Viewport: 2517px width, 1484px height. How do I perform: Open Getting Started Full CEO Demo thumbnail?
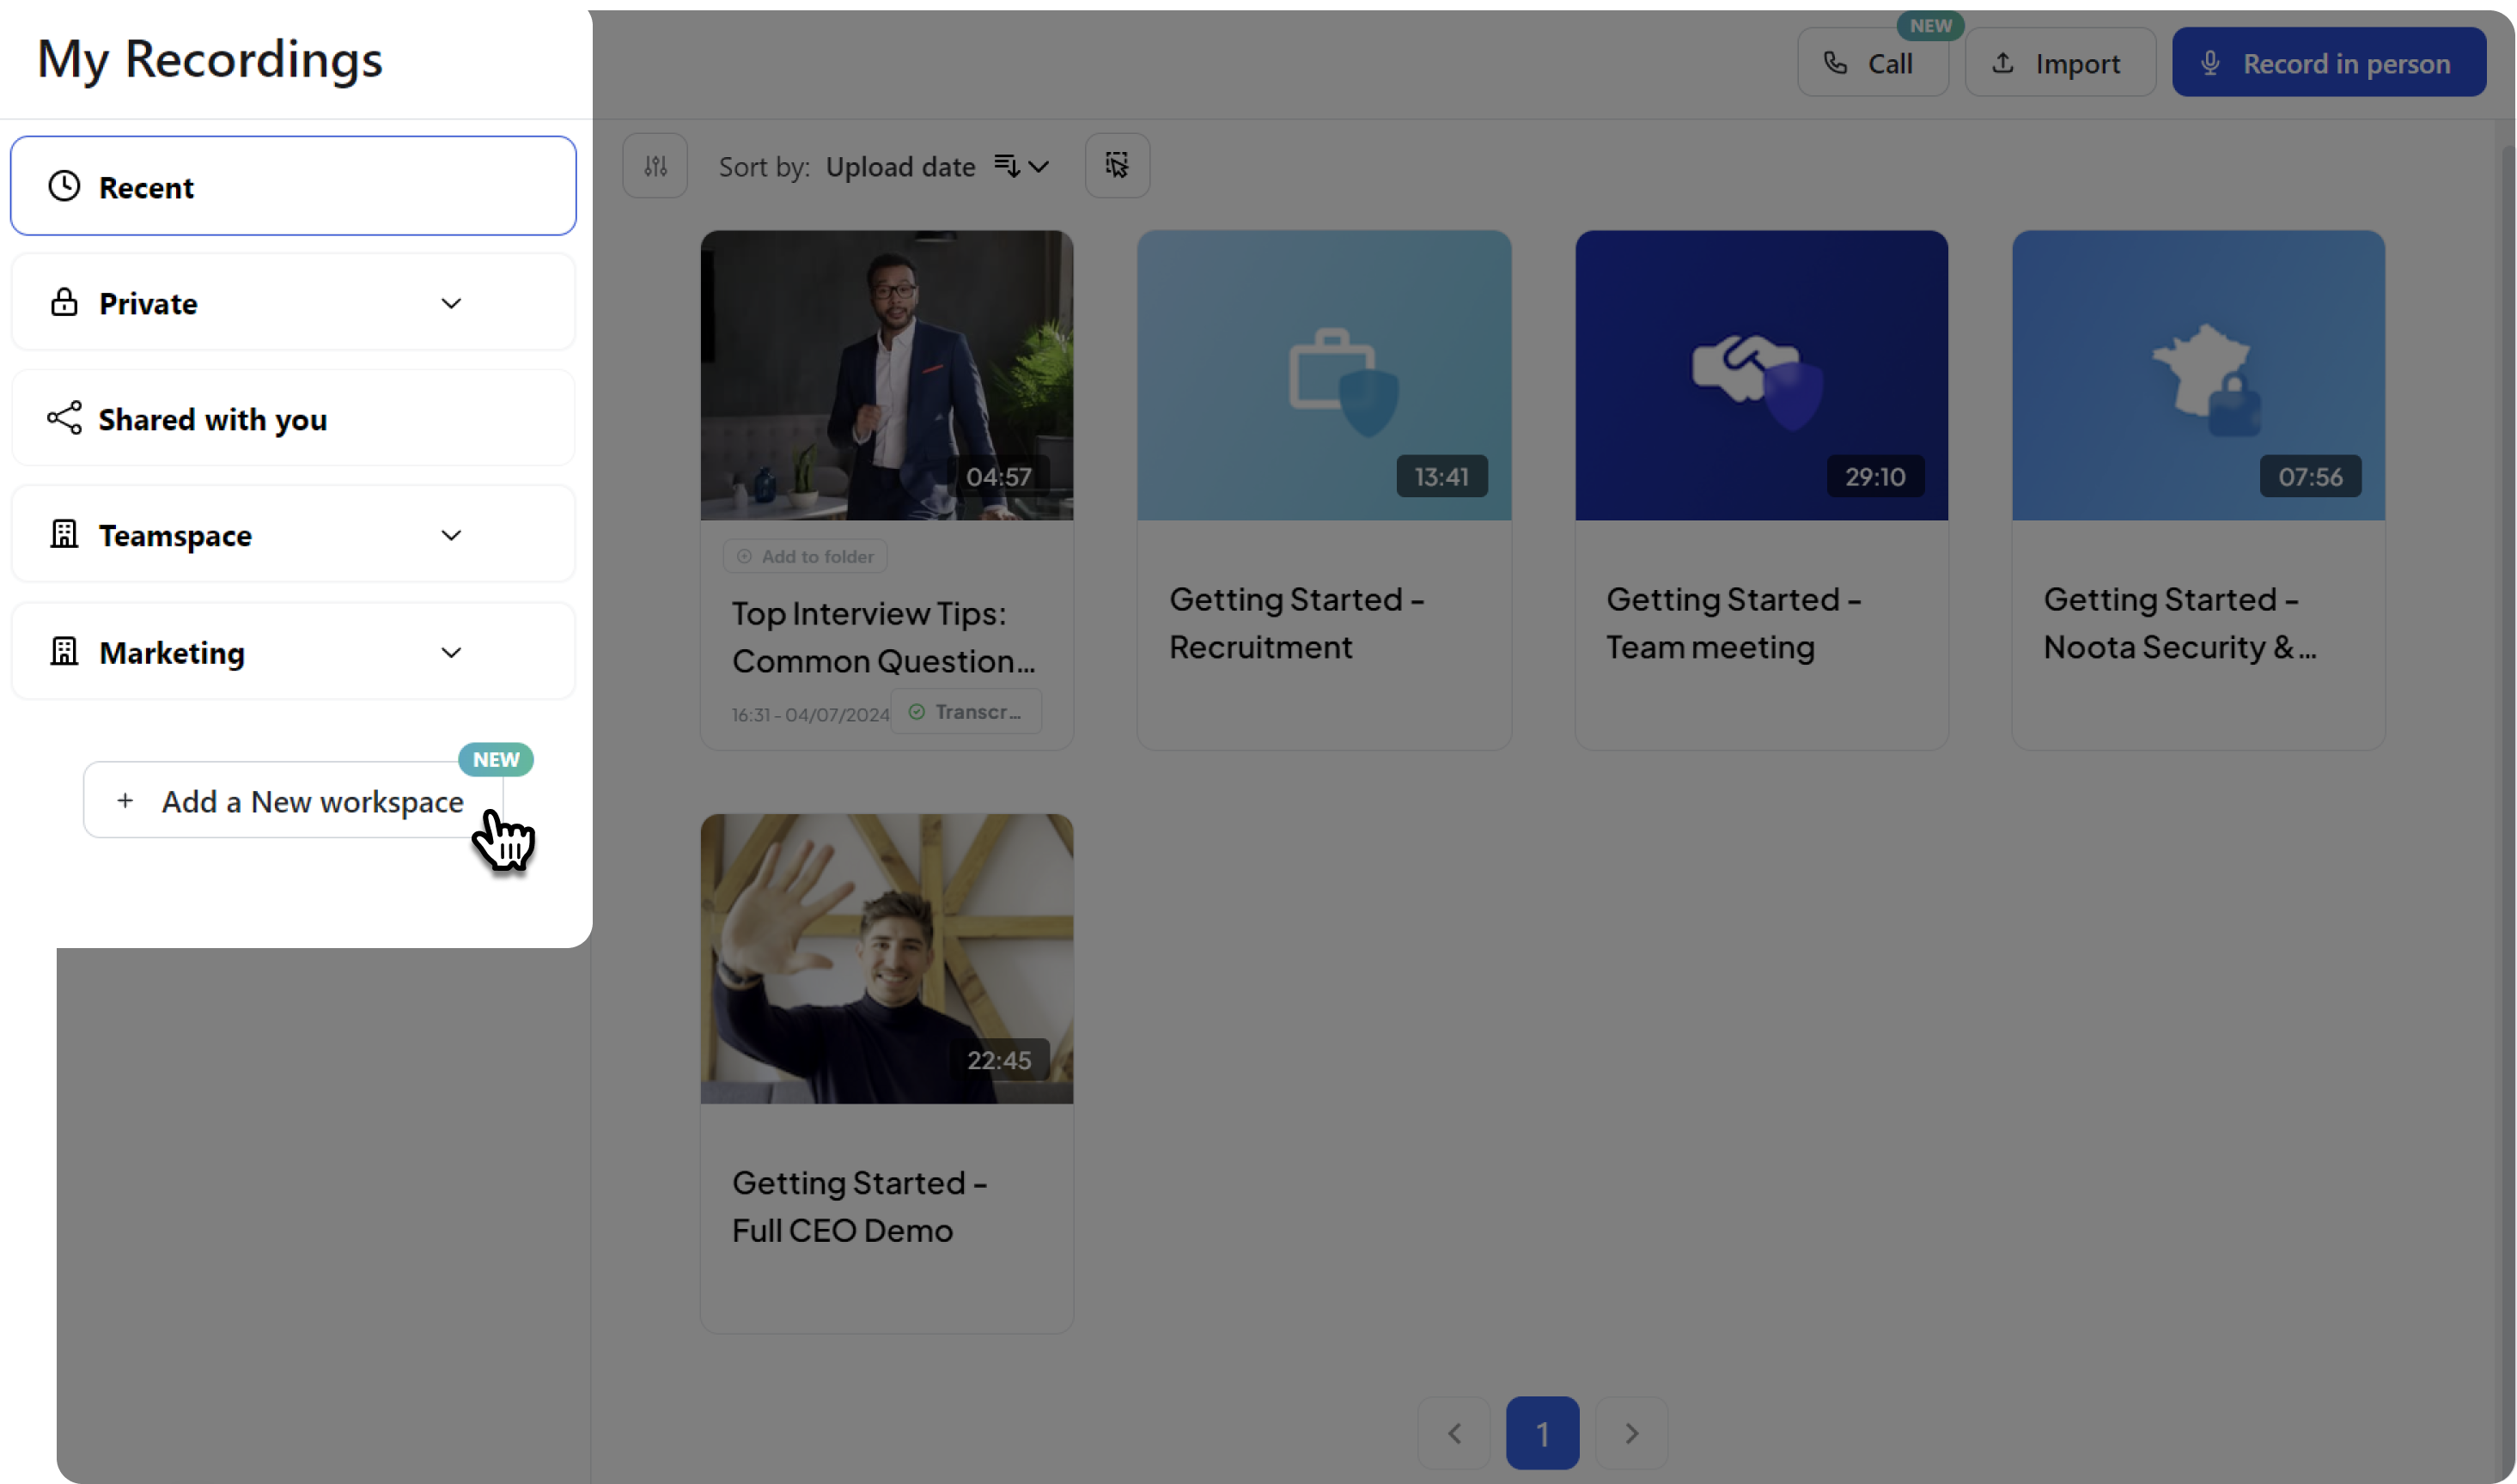coord(886,958)
